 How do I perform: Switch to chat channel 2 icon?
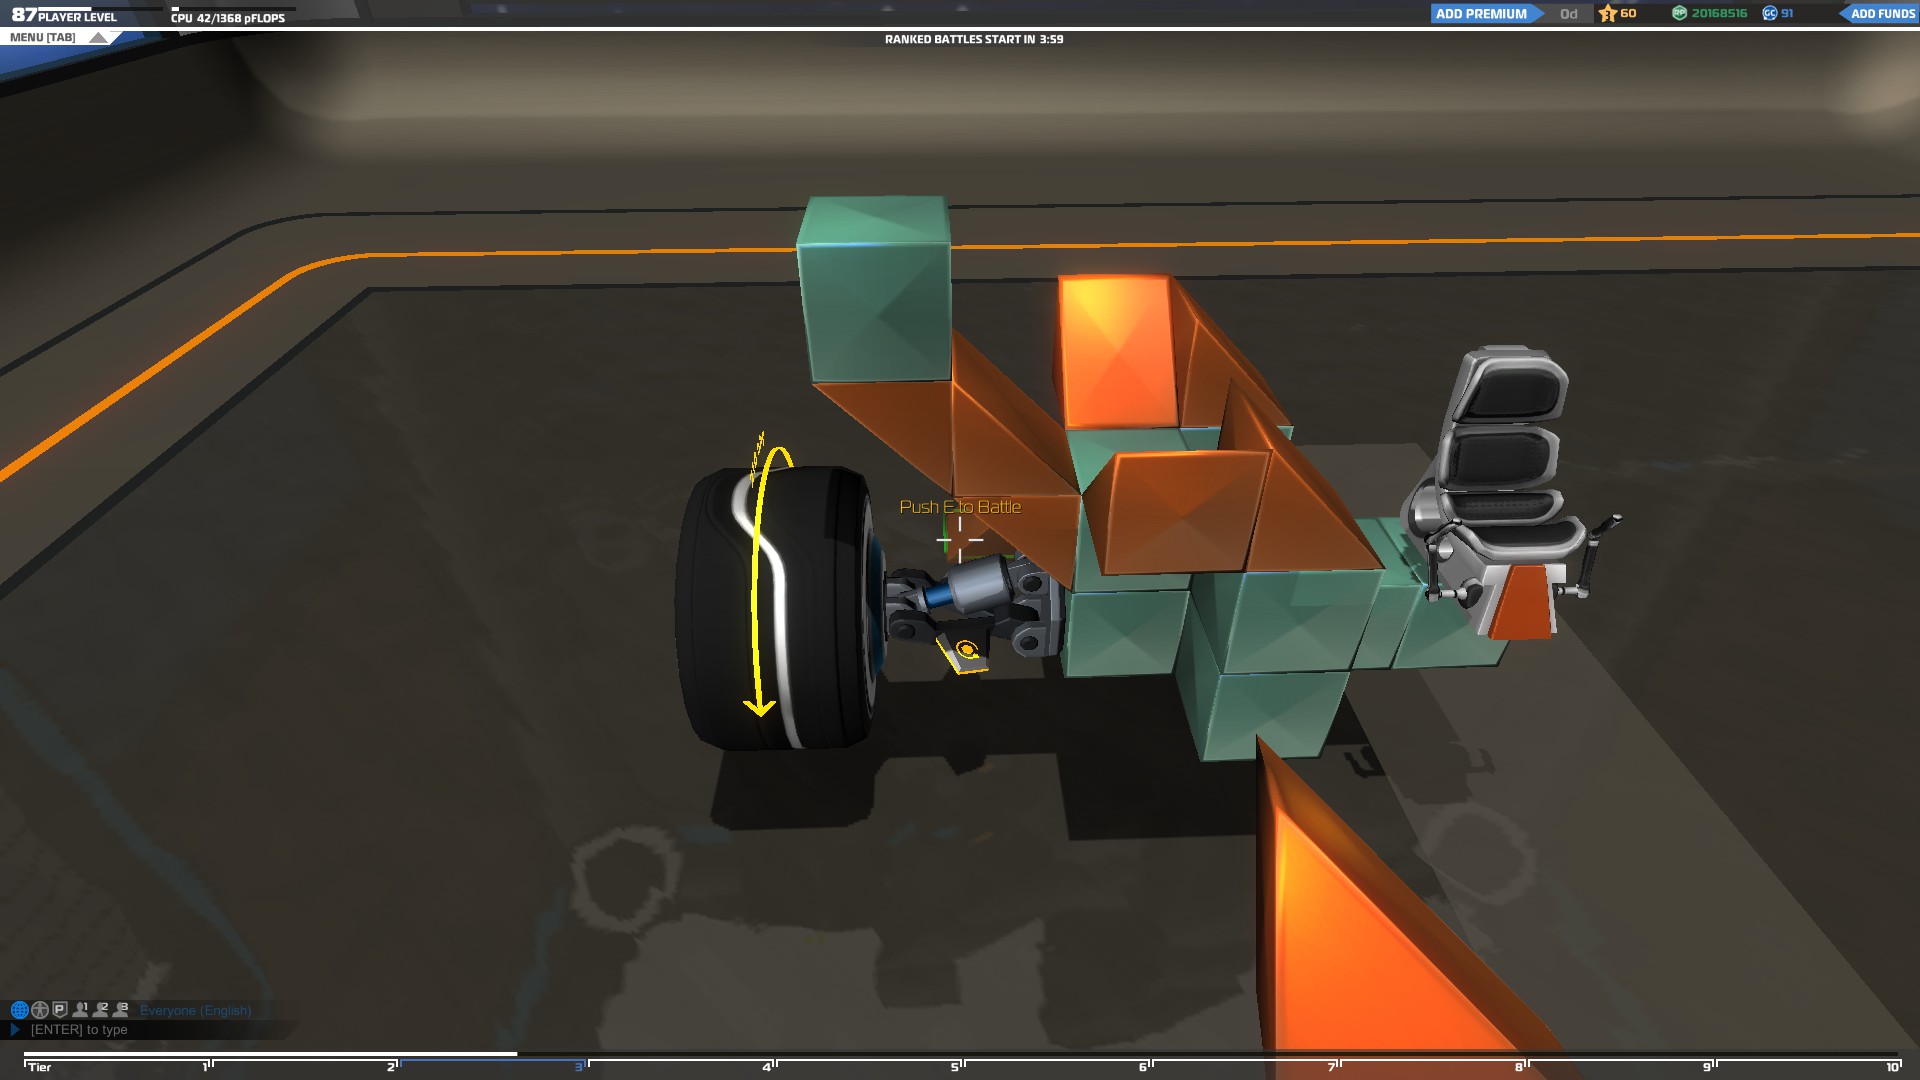click(x=101, y=1010)
